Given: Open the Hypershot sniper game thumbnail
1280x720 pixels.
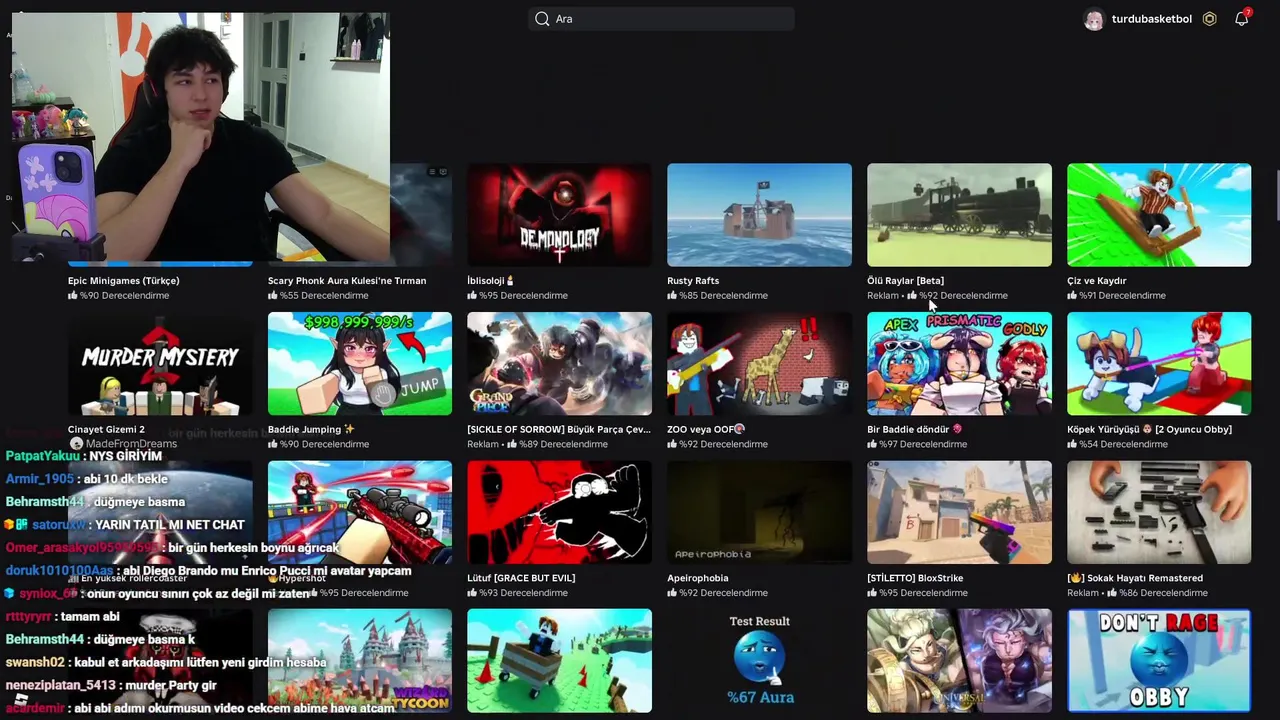Looking at the screenshot, I should coord(359,512).
